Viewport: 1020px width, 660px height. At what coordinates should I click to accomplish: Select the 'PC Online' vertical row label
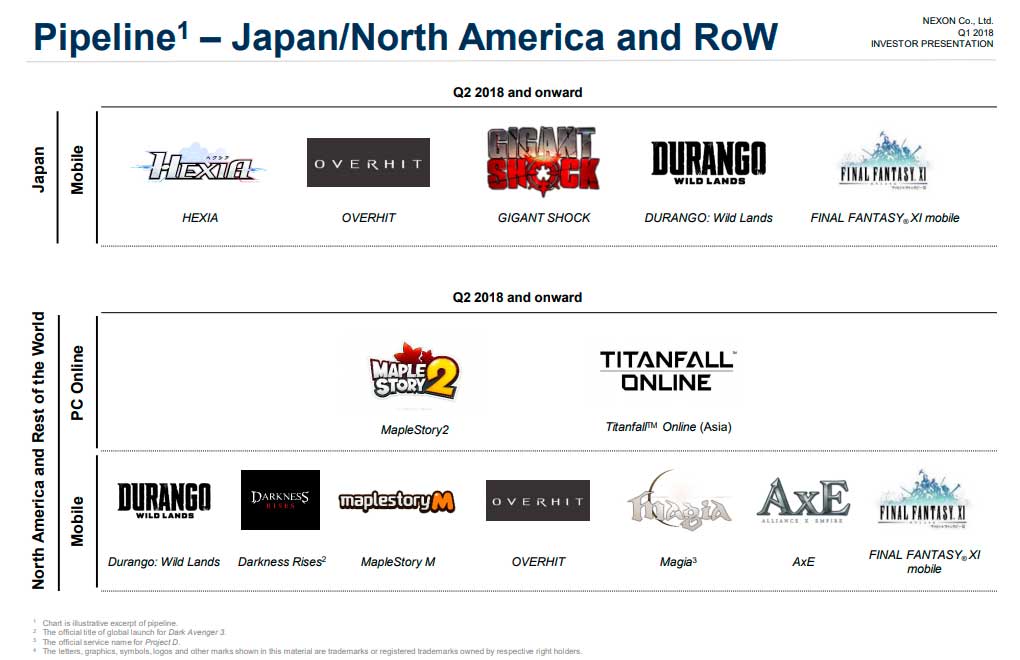[x=77, y=382]
